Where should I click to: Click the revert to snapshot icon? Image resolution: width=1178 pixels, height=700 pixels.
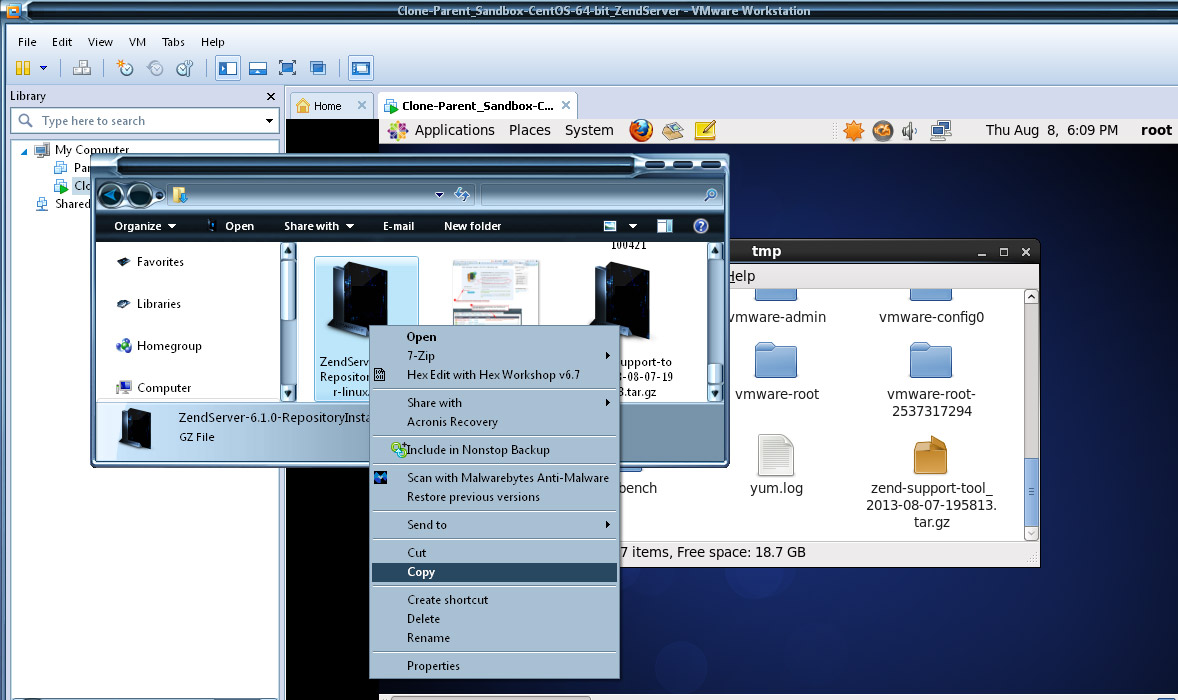155,68
